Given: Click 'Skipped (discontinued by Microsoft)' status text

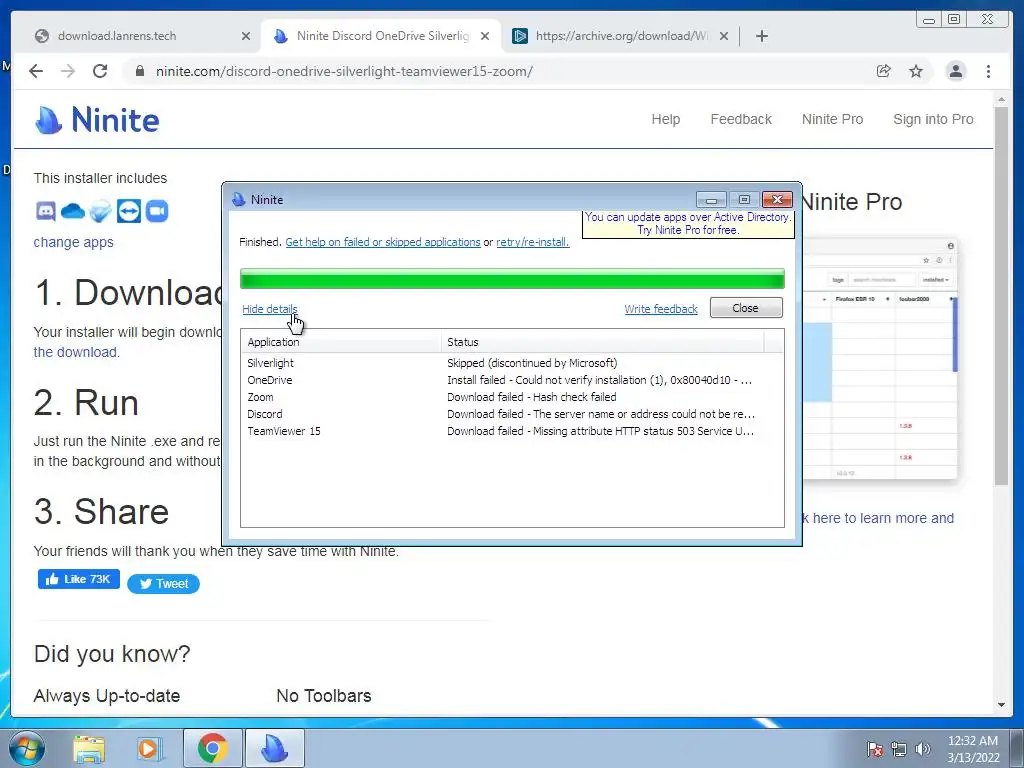Looking at the screenshot, I should [532, 363].
